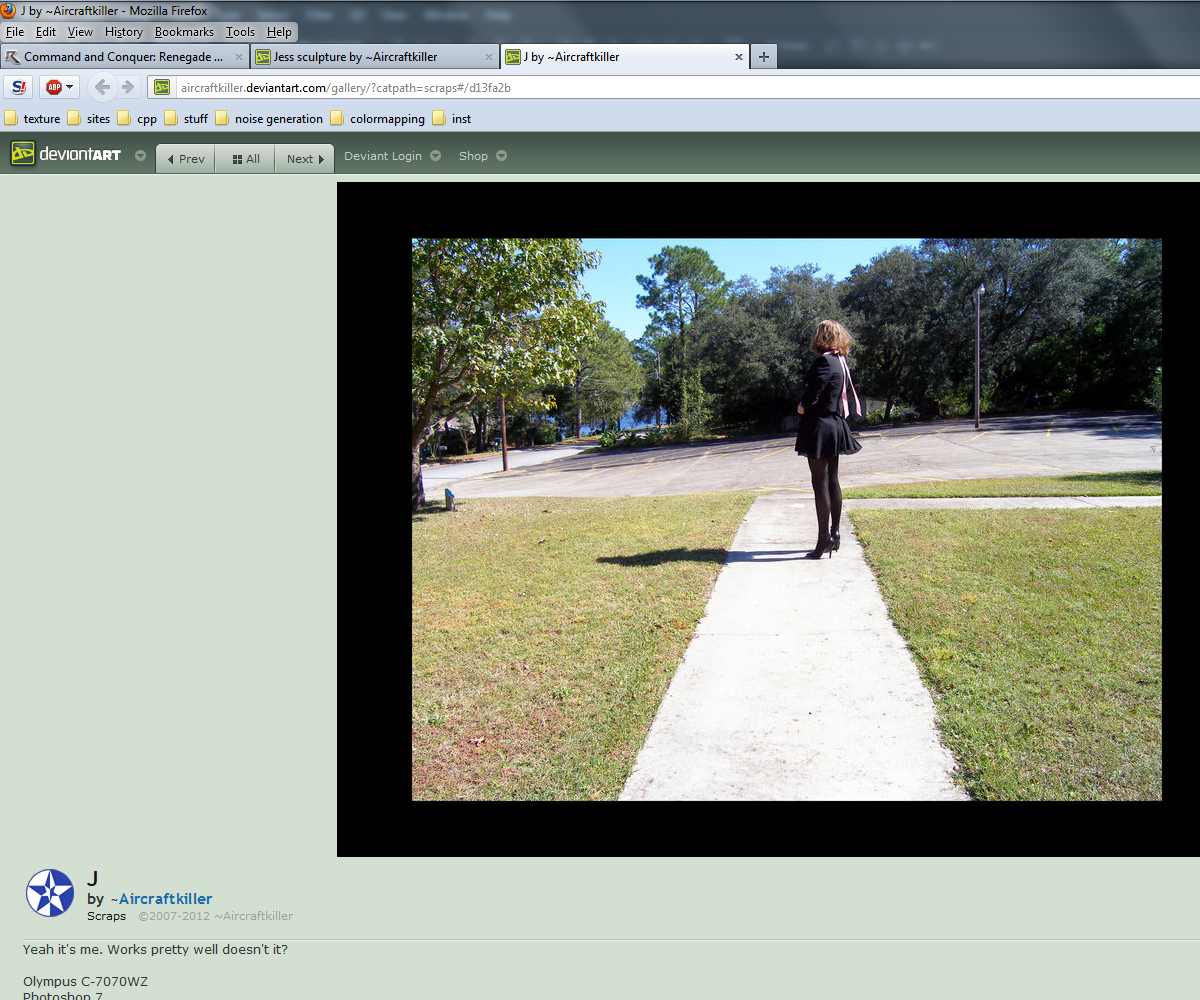Click the site favicon in address bar
The width and height of the screenshot is (1200, 1000).
162,88
